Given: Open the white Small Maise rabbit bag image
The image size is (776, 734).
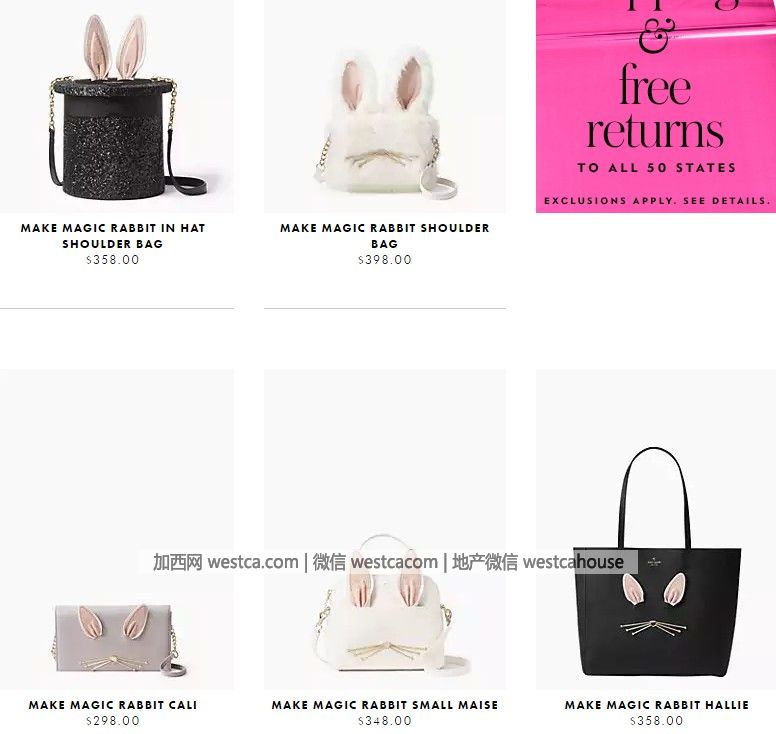Looking at the screenshot, I should [x=385, y=529].
